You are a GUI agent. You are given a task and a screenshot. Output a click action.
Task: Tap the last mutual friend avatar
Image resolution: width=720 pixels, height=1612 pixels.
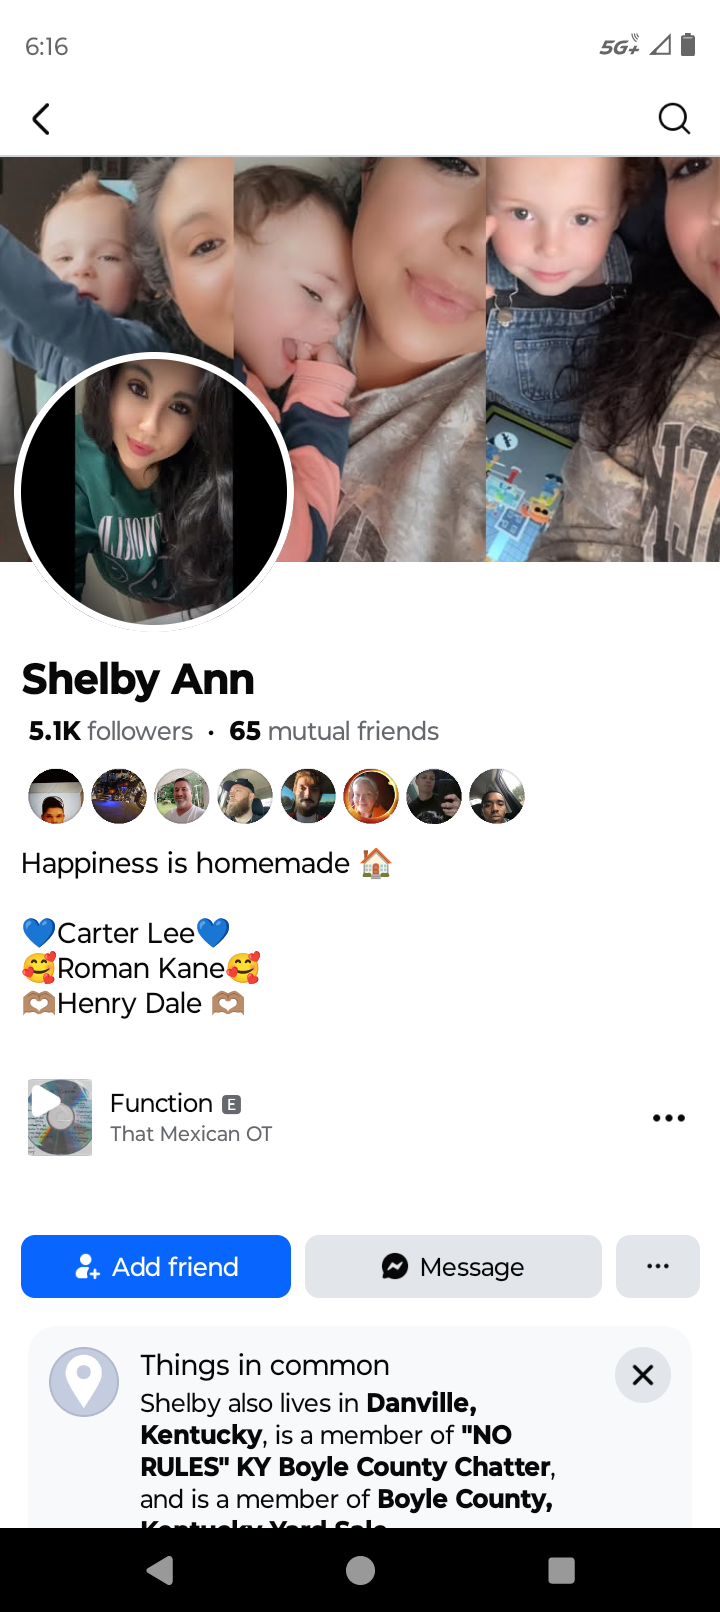[x=497, y=796]
